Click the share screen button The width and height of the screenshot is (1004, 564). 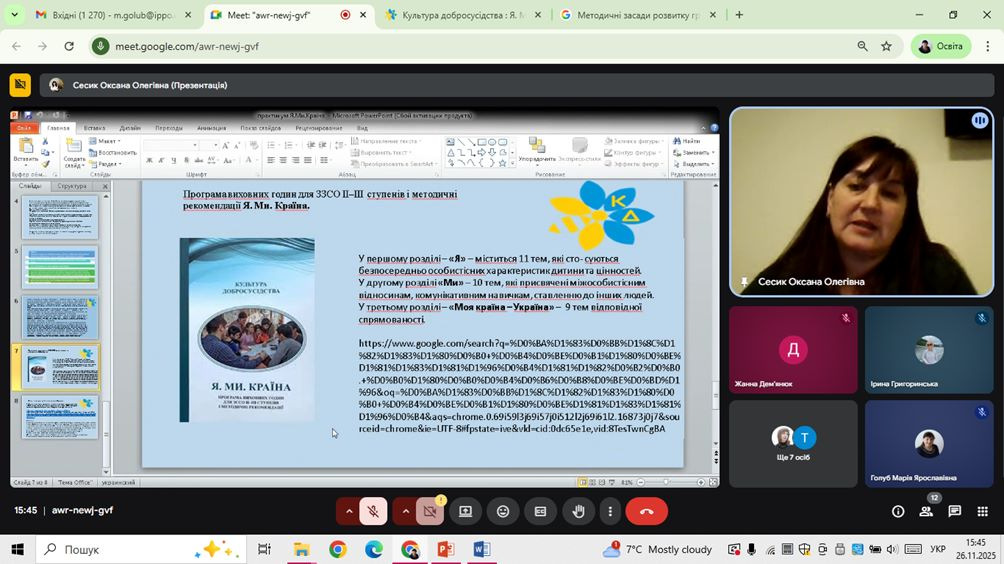coord(465,511)
